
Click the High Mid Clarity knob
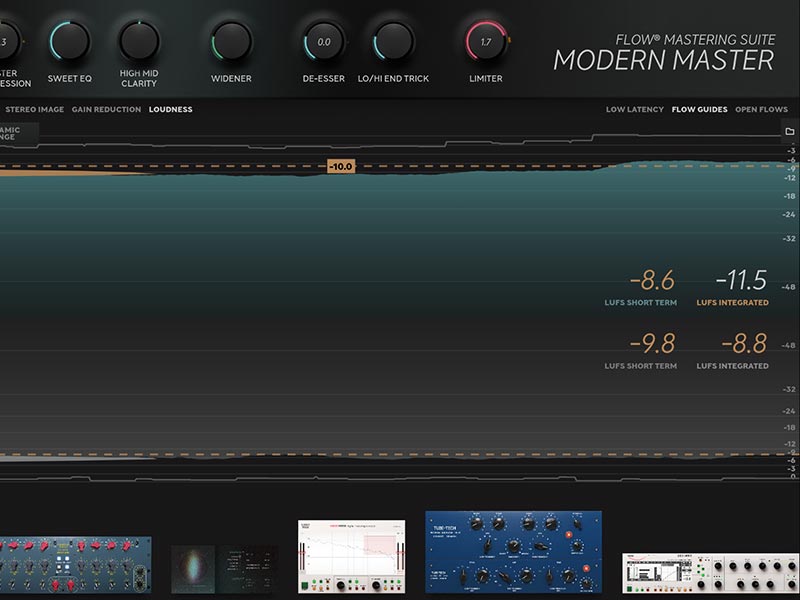tap(139, 42)
